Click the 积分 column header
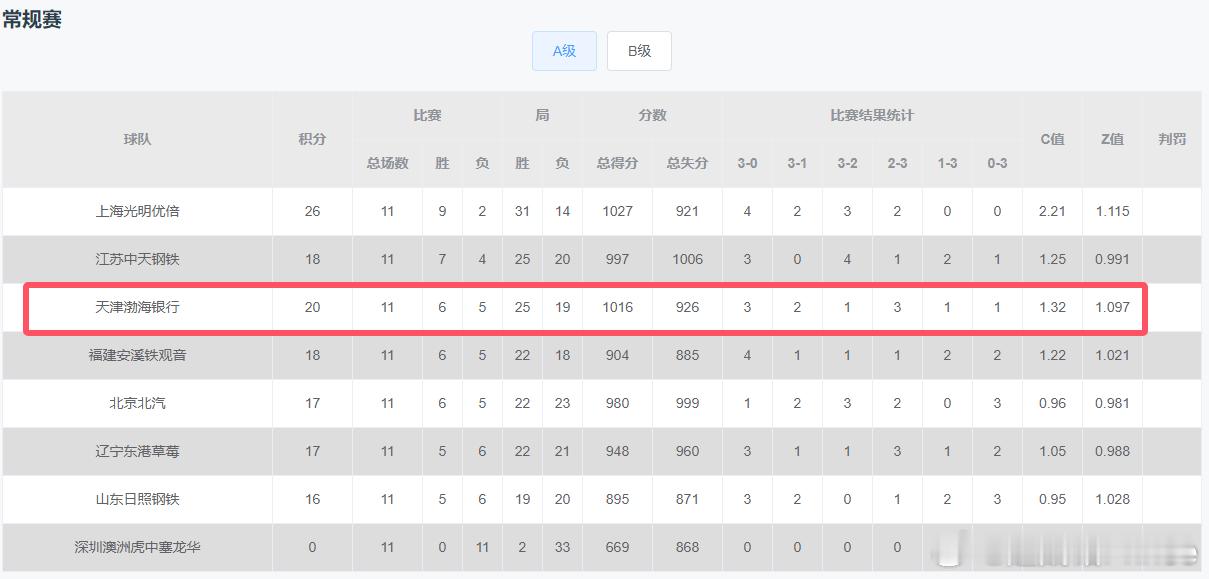Image resolution: width=1209 pixels, height=579 pixels. coord(312,139)
